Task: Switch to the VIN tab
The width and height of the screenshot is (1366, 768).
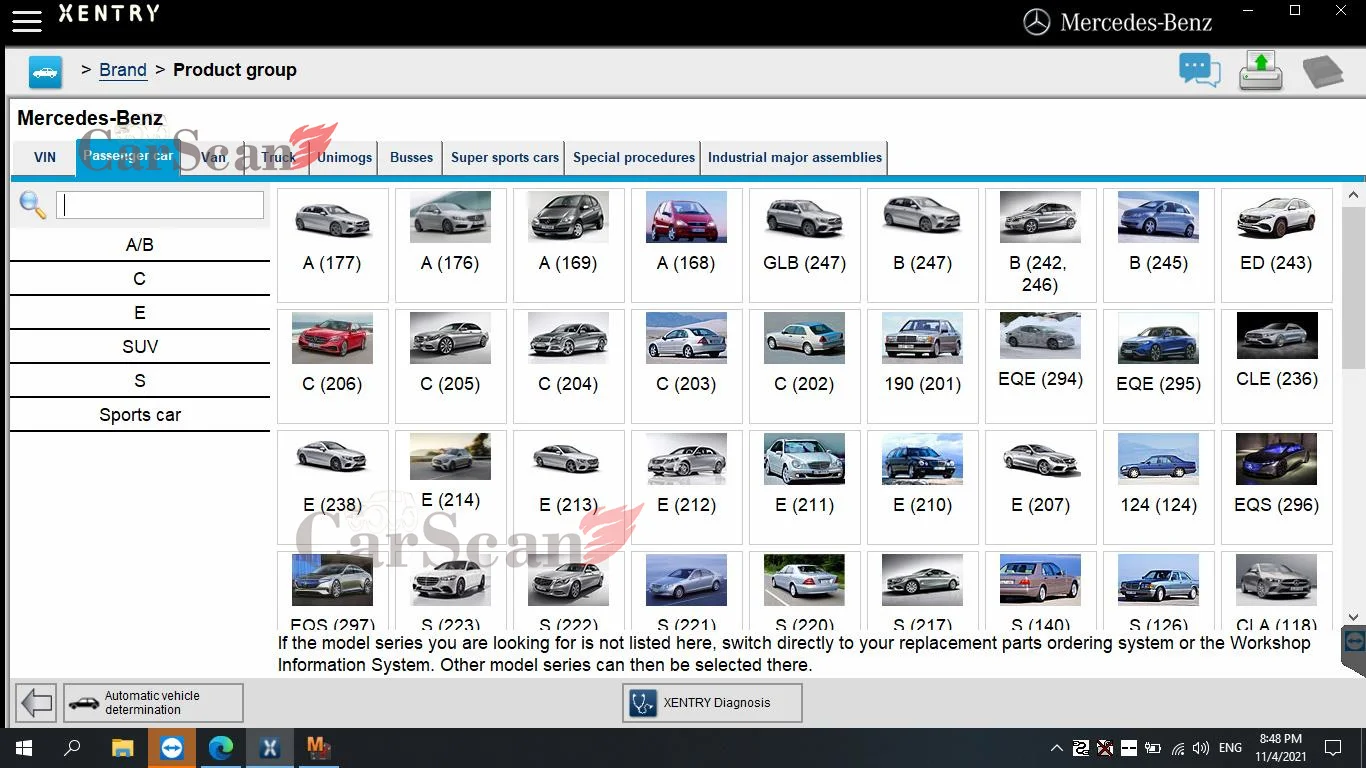Action: pos(45,157)
